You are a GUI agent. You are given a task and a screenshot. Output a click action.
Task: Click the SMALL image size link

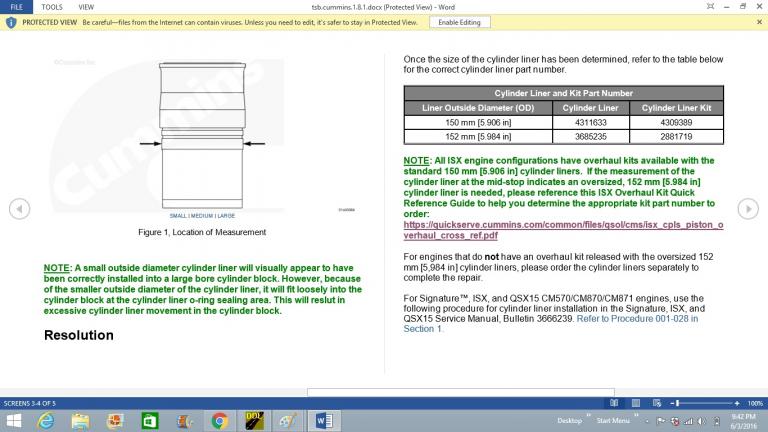coord(178,216)
